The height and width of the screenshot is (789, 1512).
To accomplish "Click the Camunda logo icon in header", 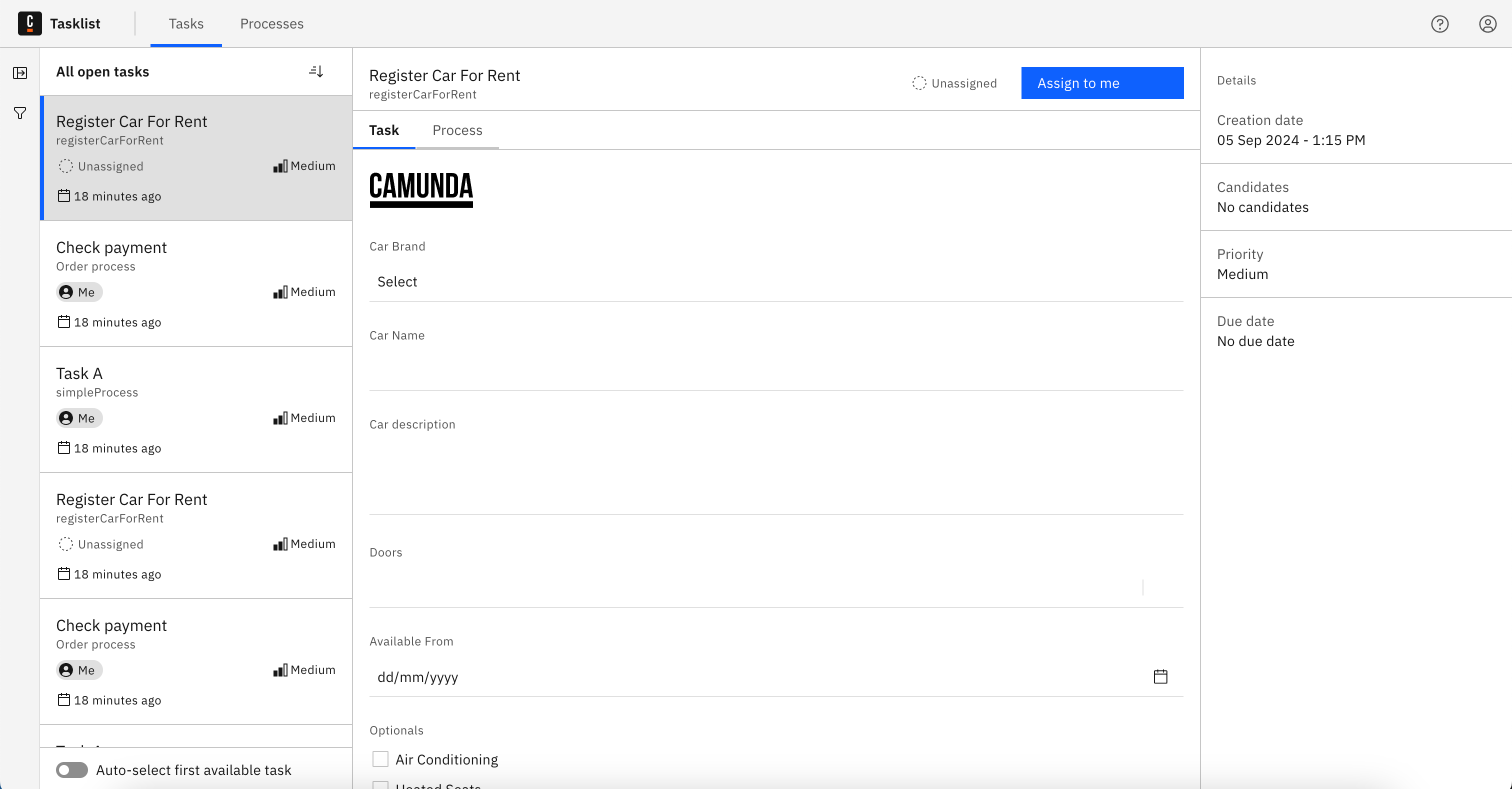I will point(30,23).
